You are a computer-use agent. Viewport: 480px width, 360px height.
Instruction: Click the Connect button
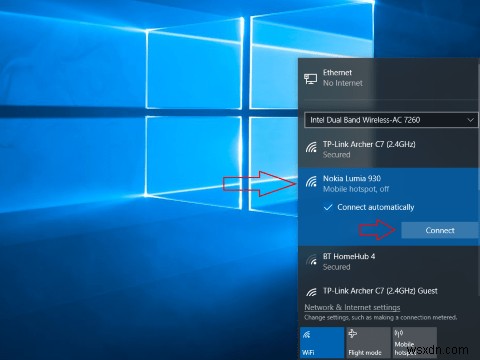coord(440,230)
